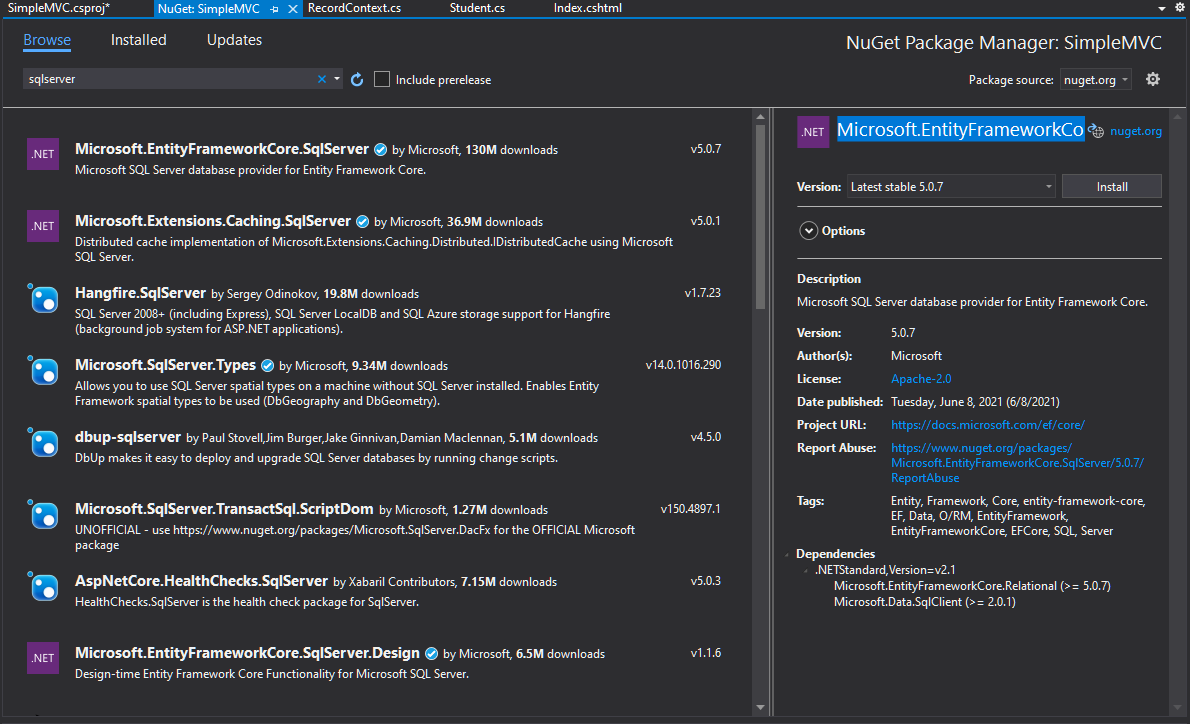The height and width of the screenshot is (724, 1190).
Task: Click verified badge on Microsoft.EntityFrameworkCore.SqlServer
Action: 381,150
